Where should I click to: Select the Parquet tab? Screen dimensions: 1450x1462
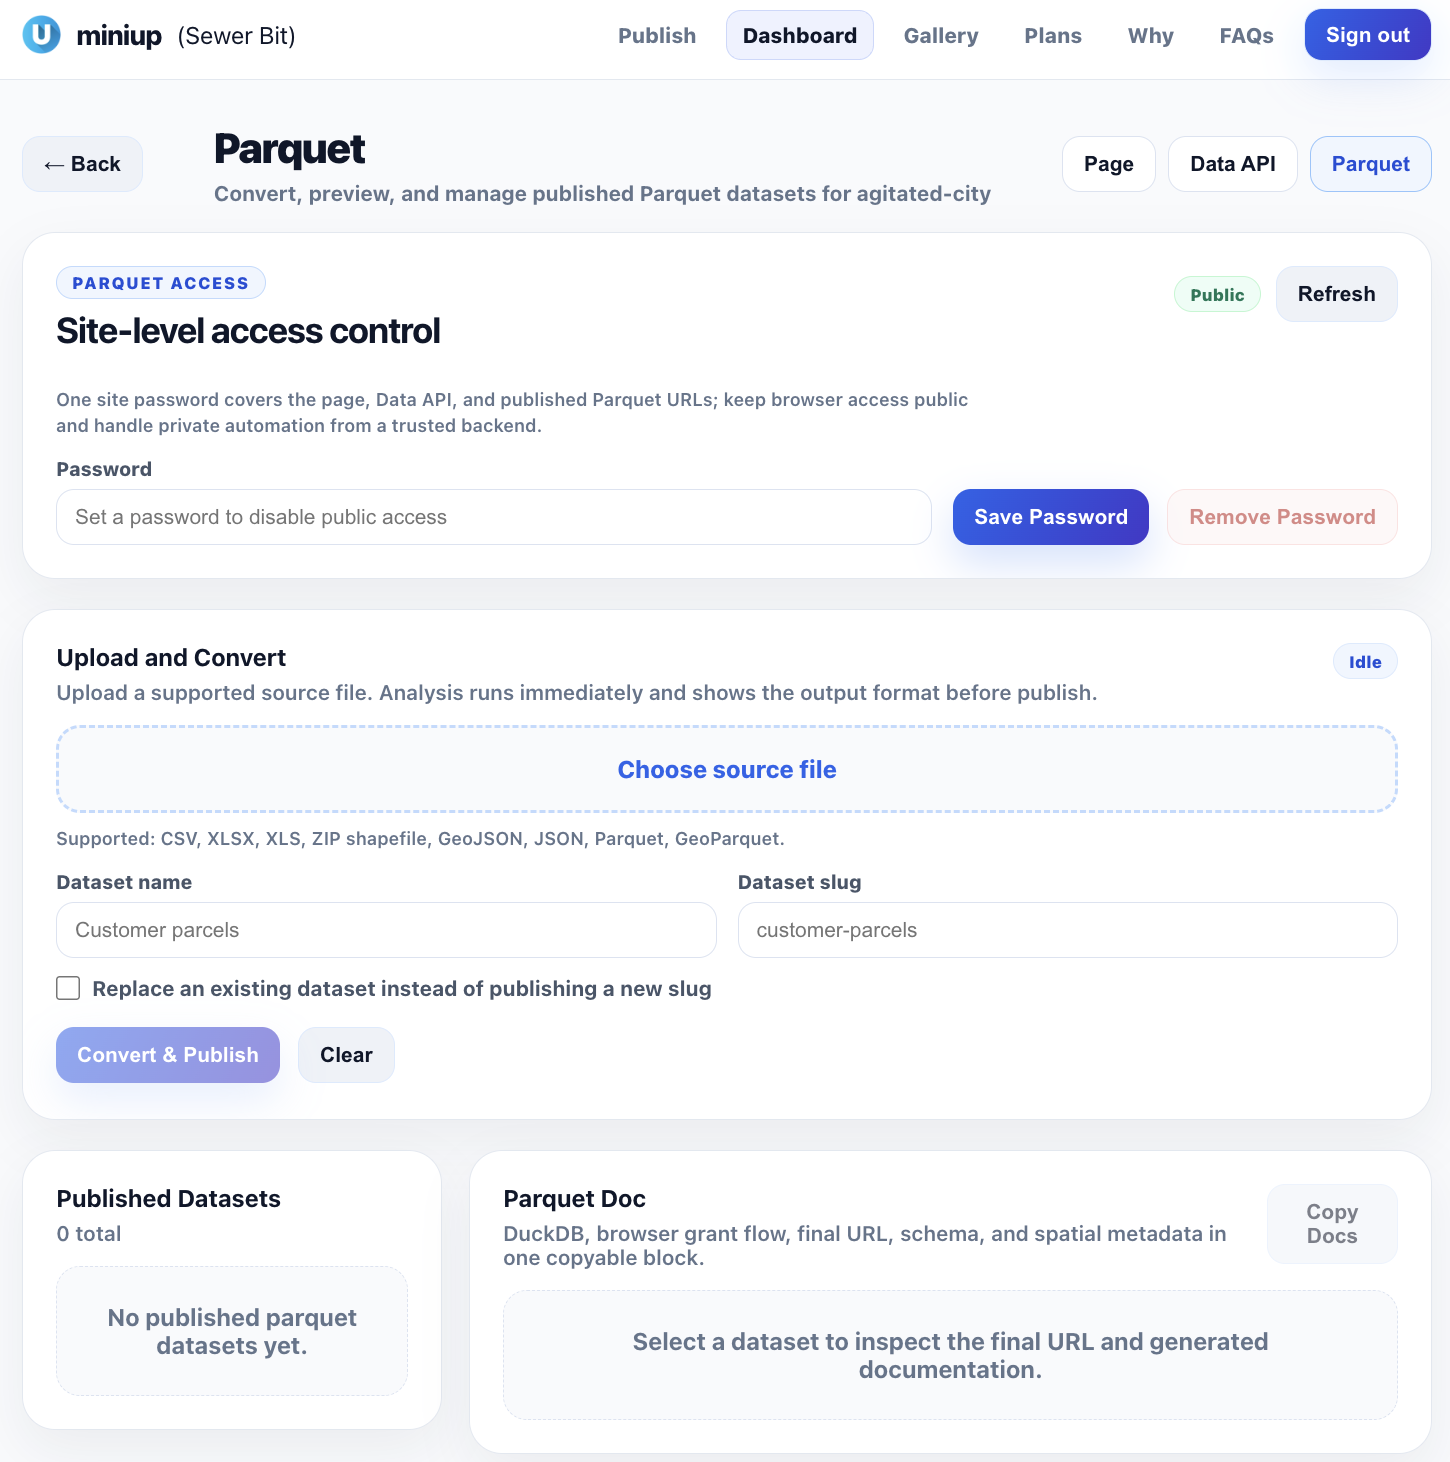[x=1370, y=163]
